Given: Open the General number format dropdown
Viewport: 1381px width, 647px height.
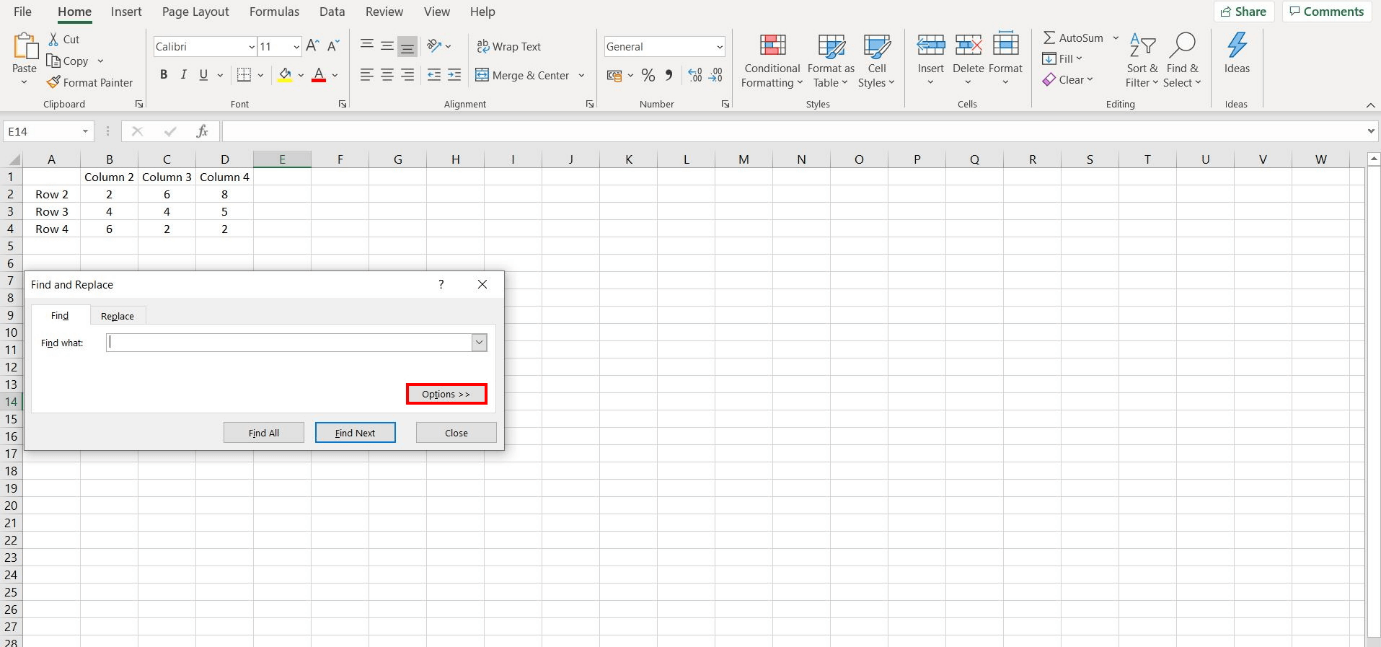Looking at the screenshot, I should coord(720,47).
